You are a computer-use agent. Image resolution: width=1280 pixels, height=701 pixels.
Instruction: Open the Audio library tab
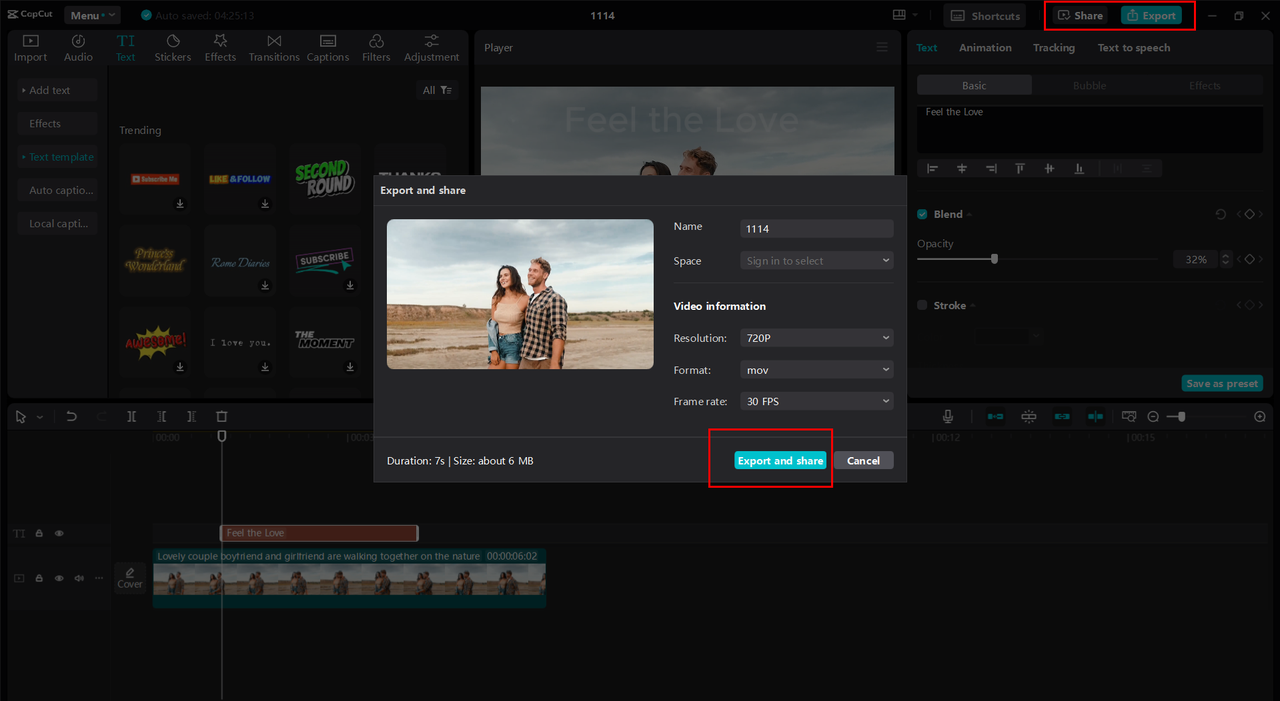coord(78,48)
